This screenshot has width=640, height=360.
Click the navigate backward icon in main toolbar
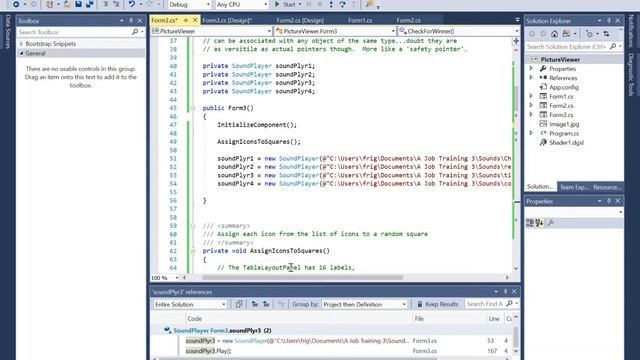16,4
